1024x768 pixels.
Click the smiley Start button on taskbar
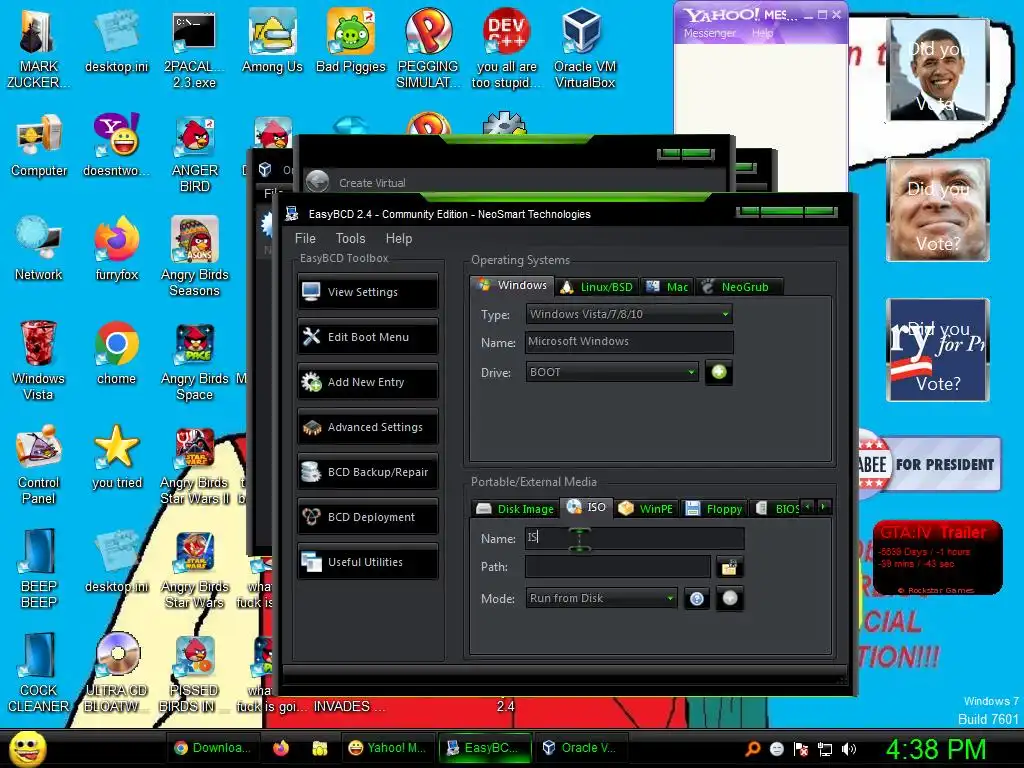tap(27, 748)
